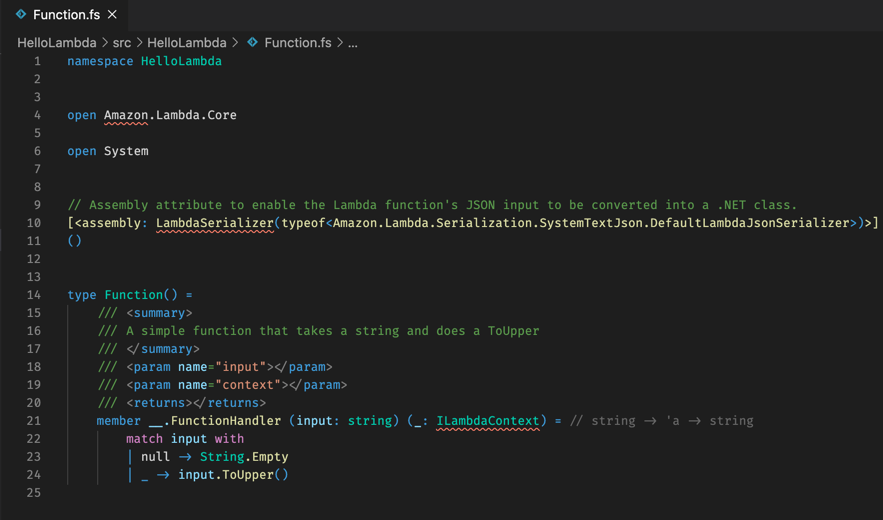Image resolution: width=883 pixels, height=520 pixels.
Task: Click 'input.ToUpper()' on line 24
Action: point(233,475)
